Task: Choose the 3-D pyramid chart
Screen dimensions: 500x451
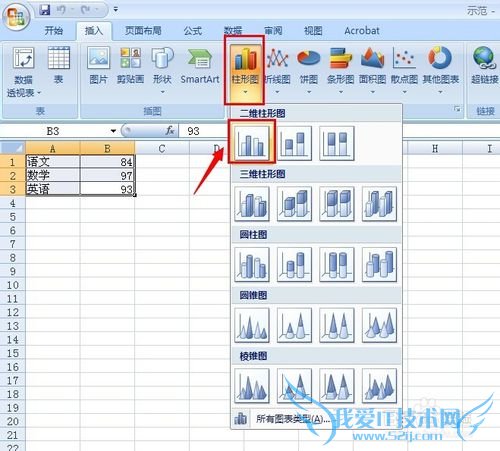Action: click(x=379, y=386)
